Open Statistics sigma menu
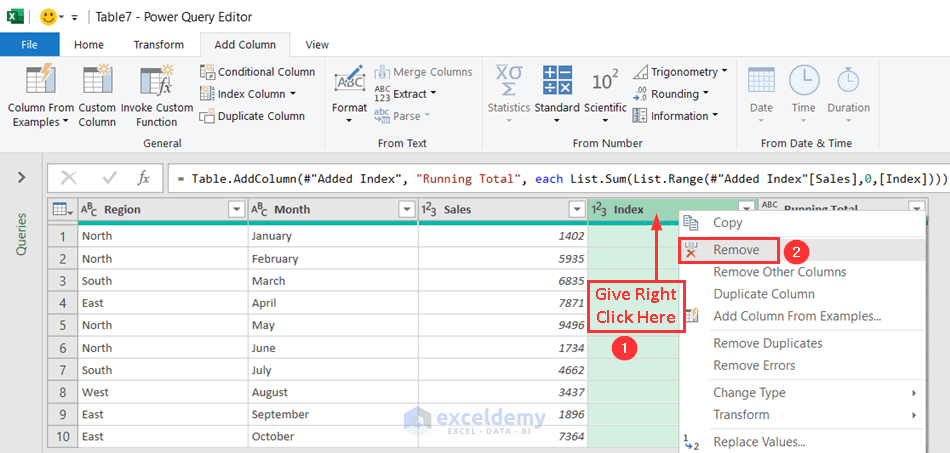This screenshot has width=950, height=453. coord(509,94)
